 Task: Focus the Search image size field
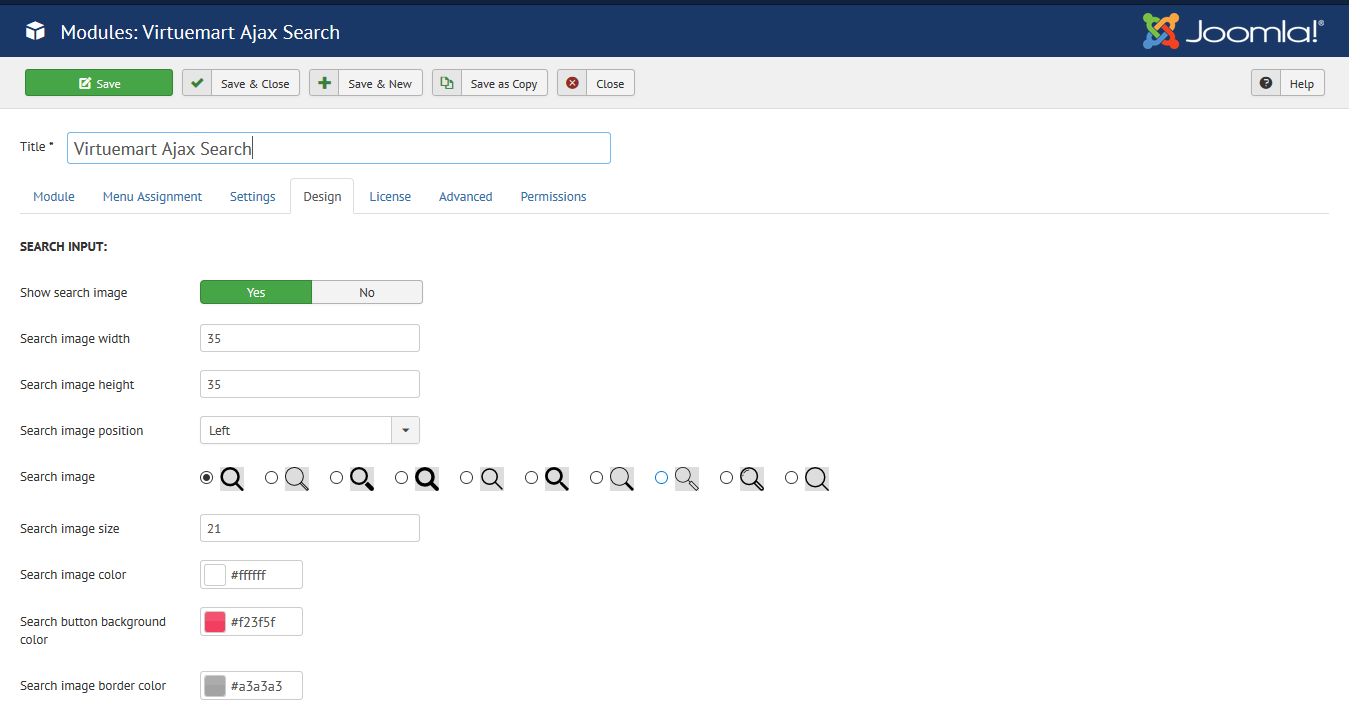pyautogui.click(x=310, y=528)
